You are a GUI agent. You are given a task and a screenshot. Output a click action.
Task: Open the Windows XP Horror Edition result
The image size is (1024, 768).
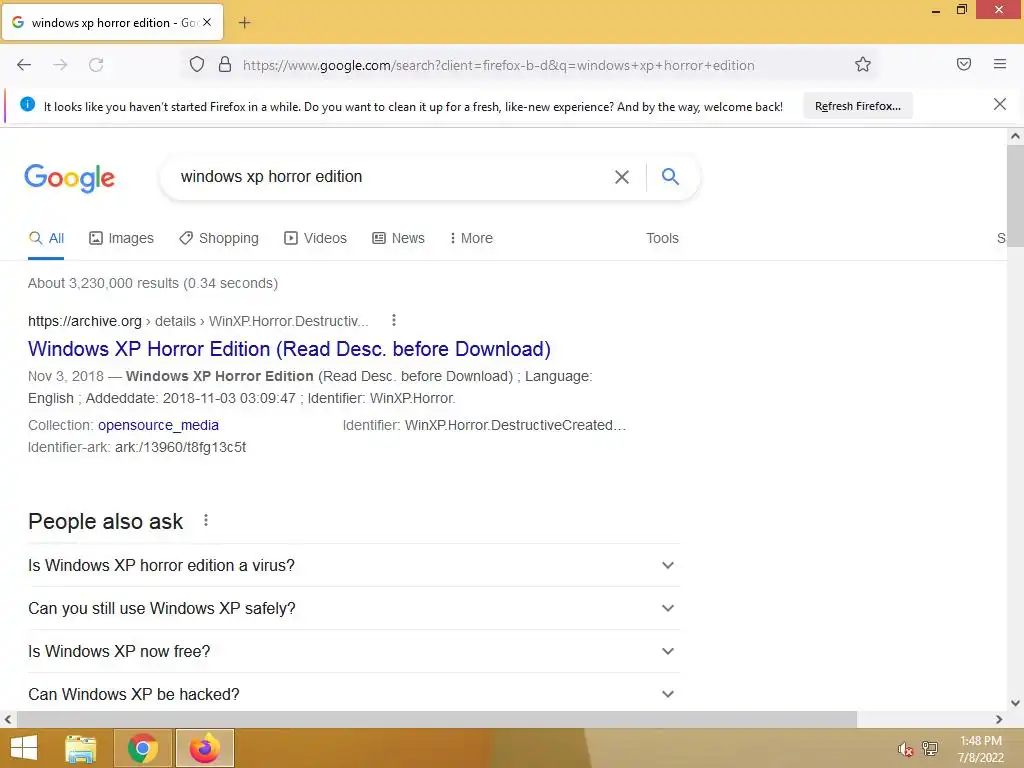(289, 349)
